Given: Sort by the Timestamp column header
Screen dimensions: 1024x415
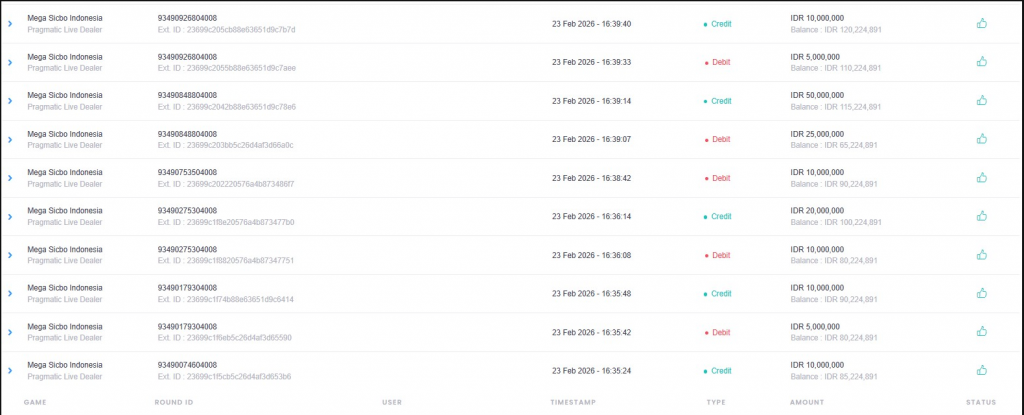Looking at the screenshot, I should [x=573, y=403].
